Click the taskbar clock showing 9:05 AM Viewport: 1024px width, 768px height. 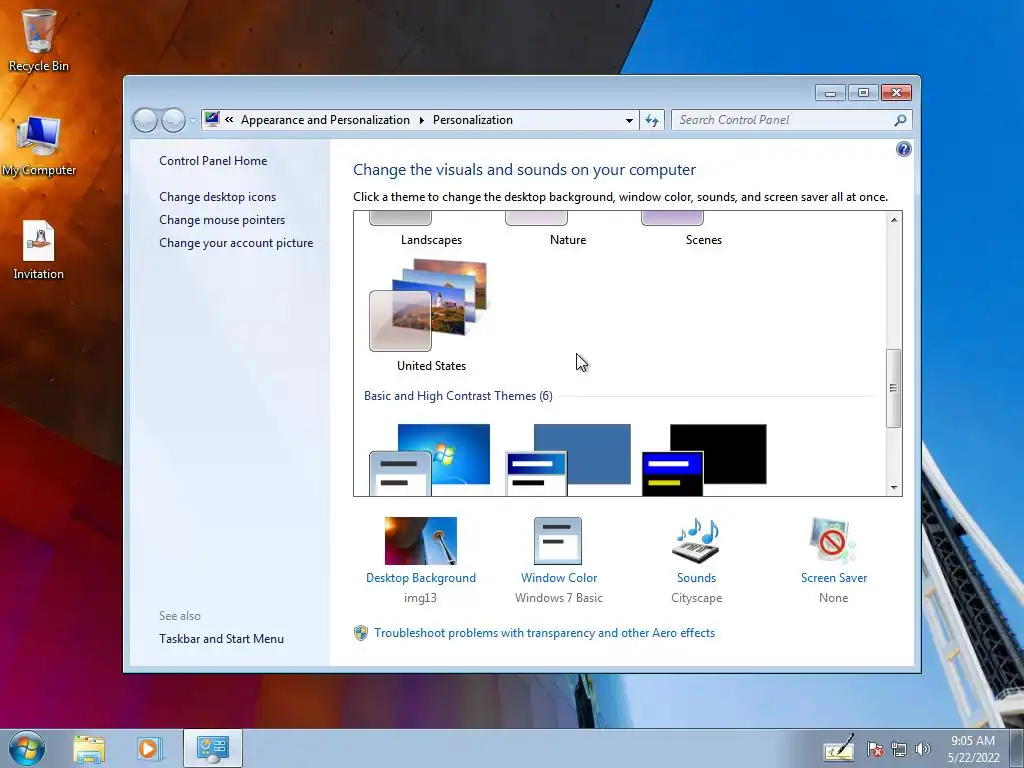pyautogui.click(x=973, y=749)
